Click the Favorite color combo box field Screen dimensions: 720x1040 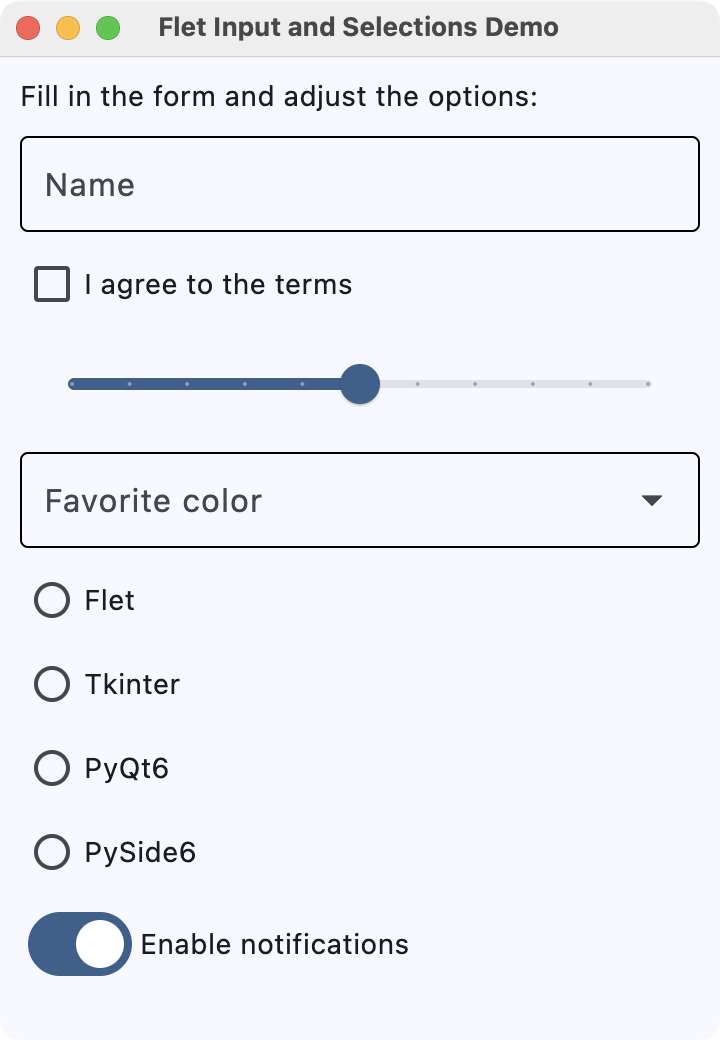[300, 500]
